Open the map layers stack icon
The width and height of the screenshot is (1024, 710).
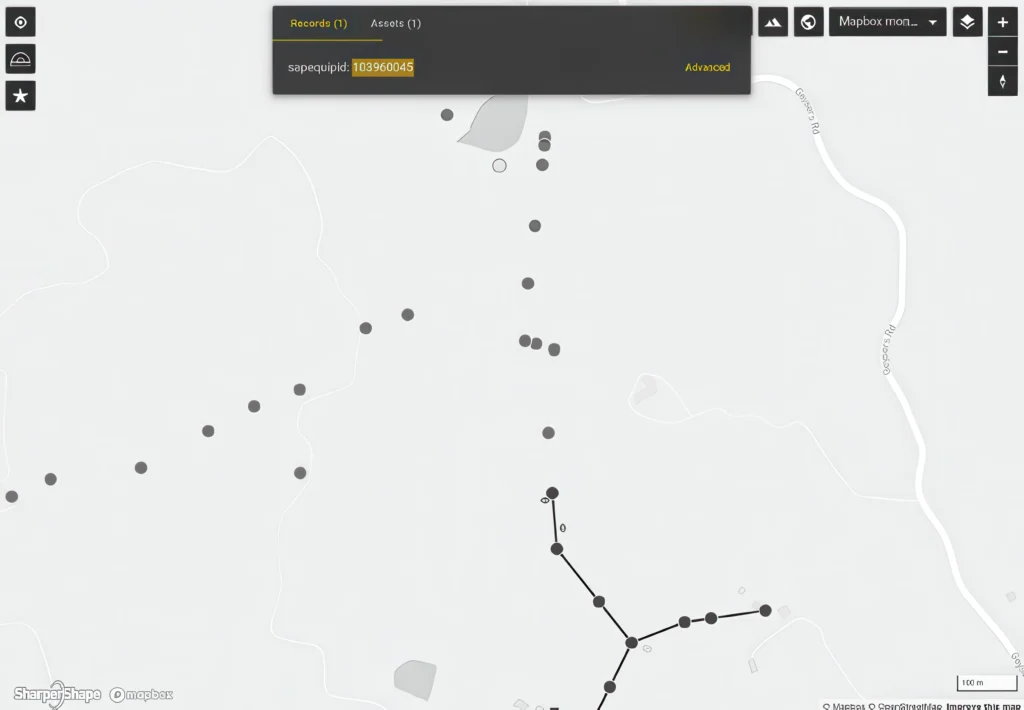click(967, 22)
